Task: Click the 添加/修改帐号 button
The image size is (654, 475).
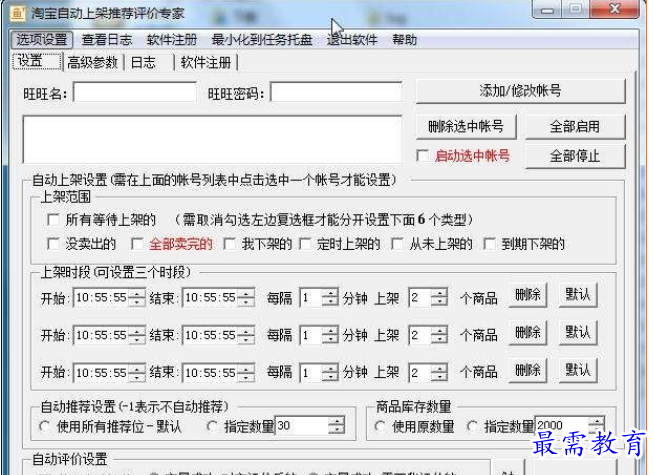Action: click(521, 91)
